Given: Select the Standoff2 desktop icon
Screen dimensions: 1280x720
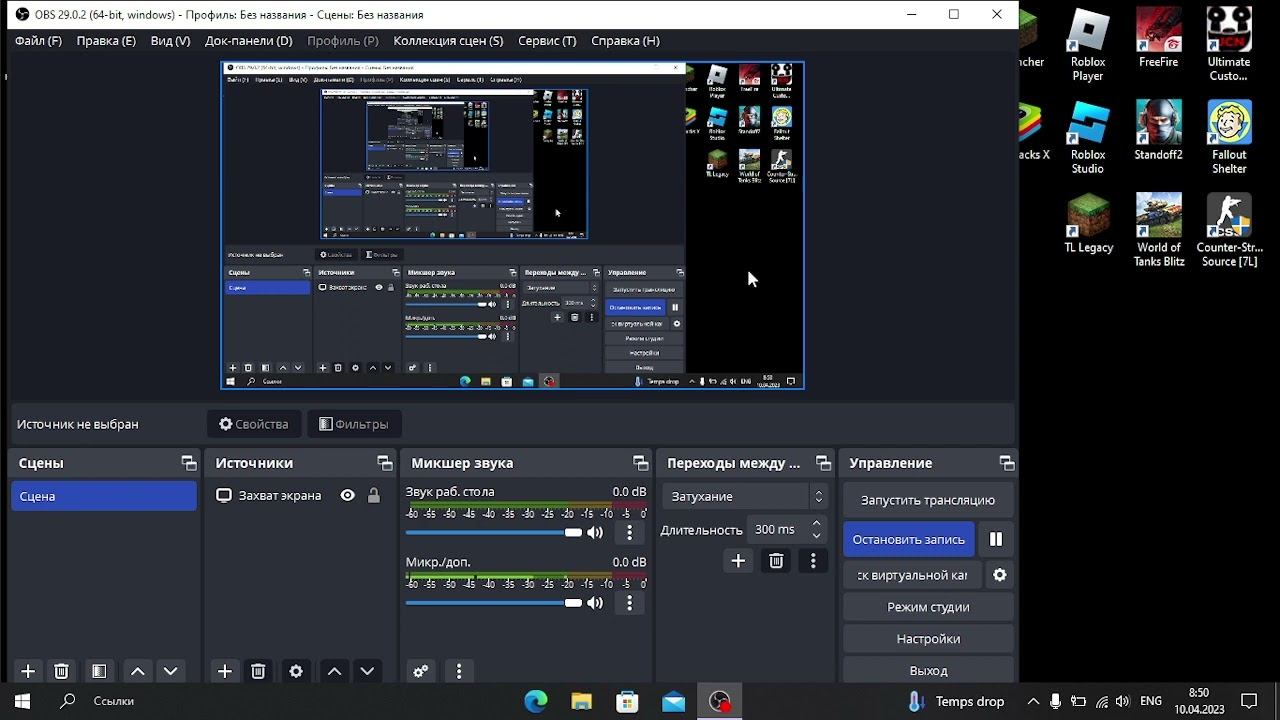Looking at the screenshot, I should 1159,131.
